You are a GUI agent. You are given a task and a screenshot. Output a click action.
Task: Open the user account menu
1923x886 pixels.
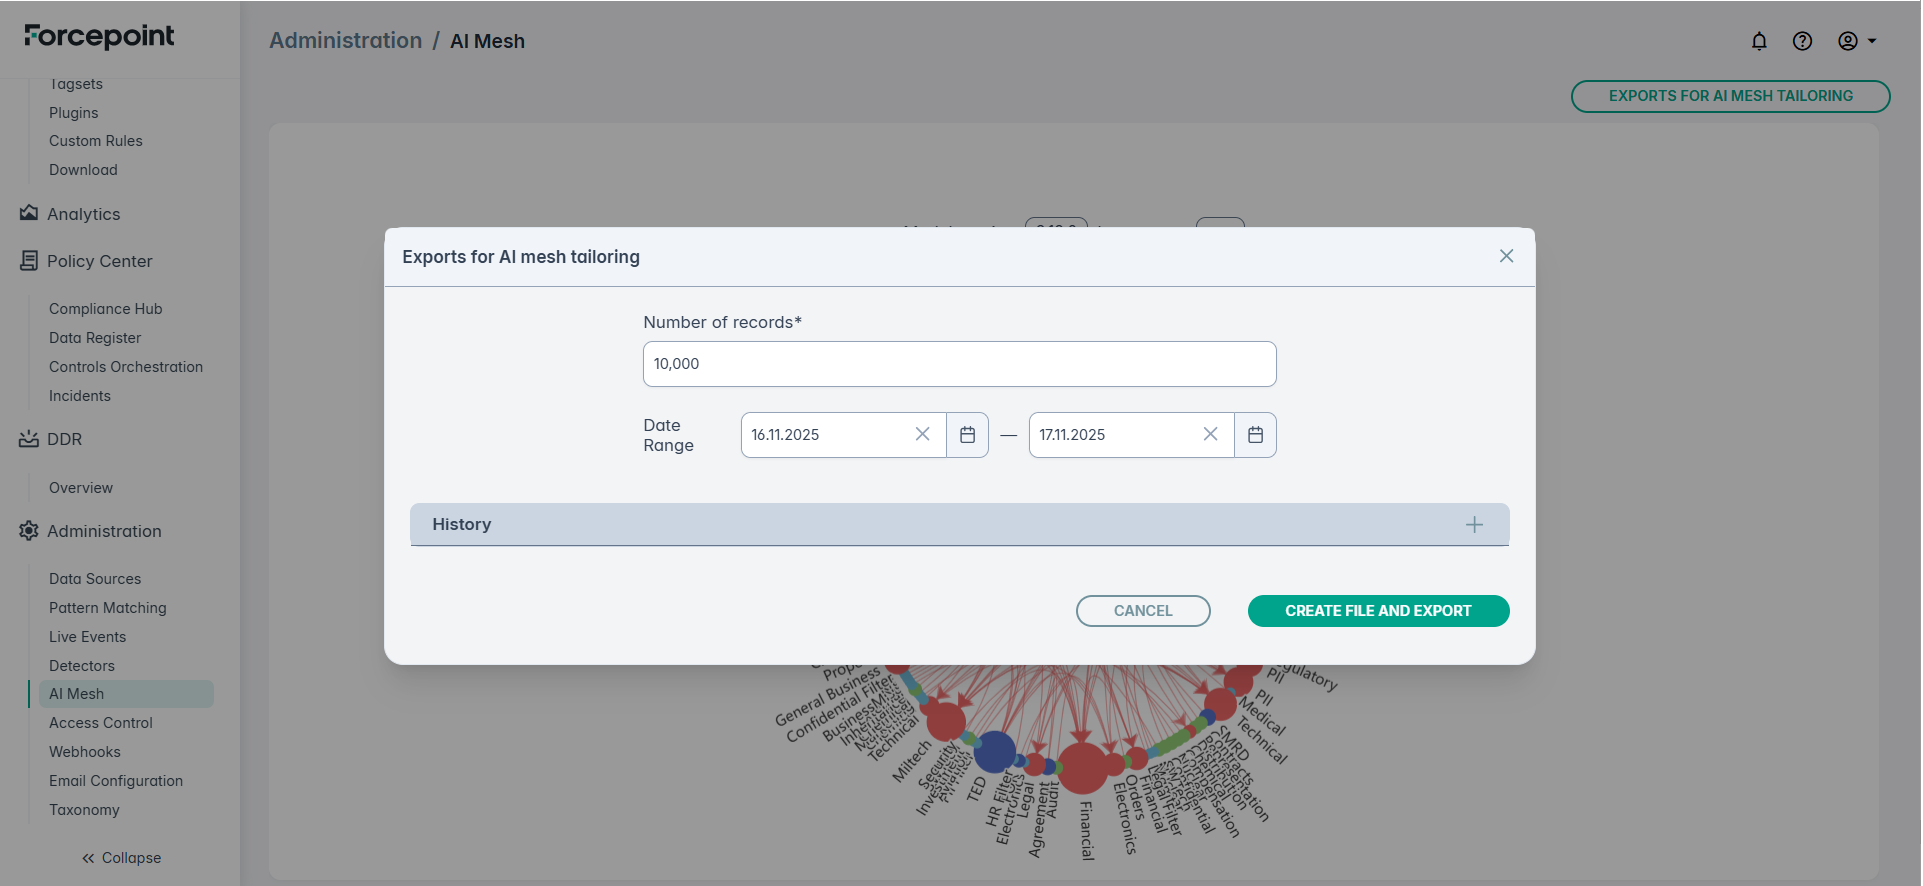click(x=1856, y=41)
